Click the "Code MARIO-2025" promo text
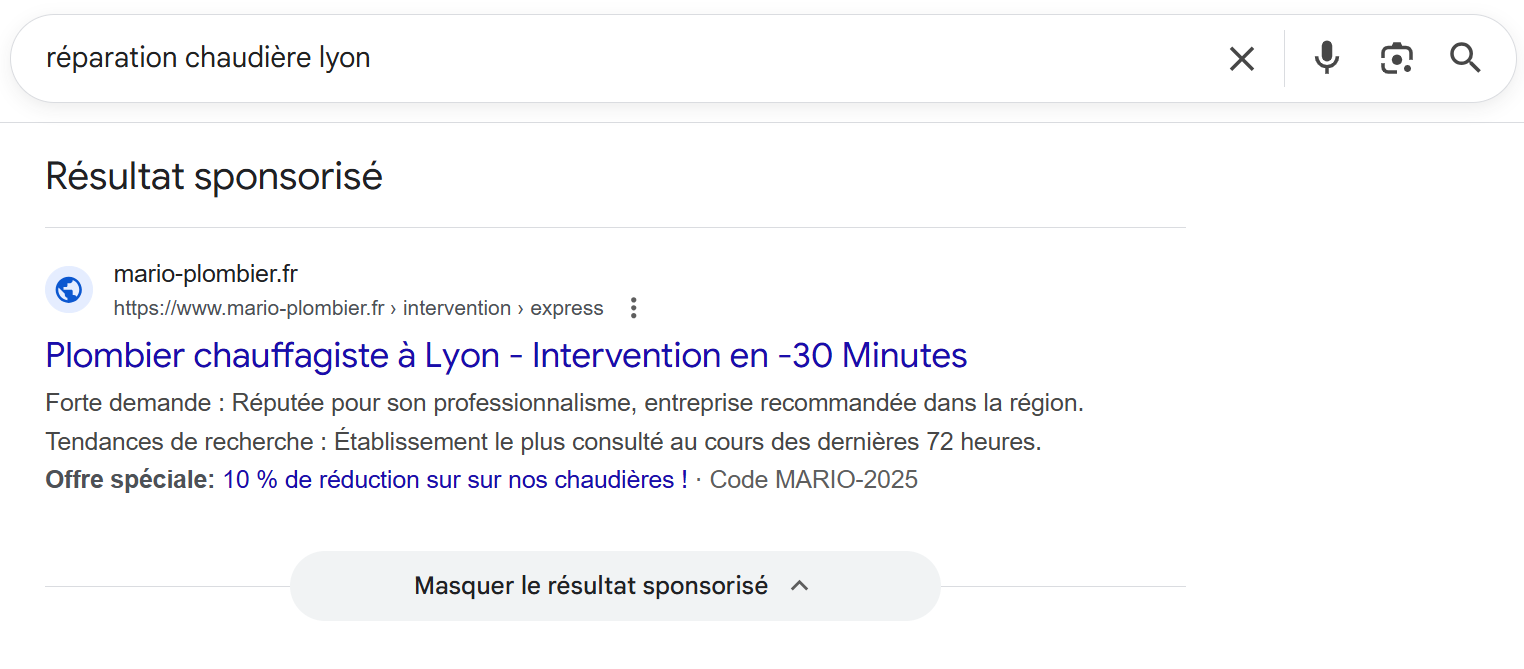This screenshot has height=669, width=1524. 813,480
